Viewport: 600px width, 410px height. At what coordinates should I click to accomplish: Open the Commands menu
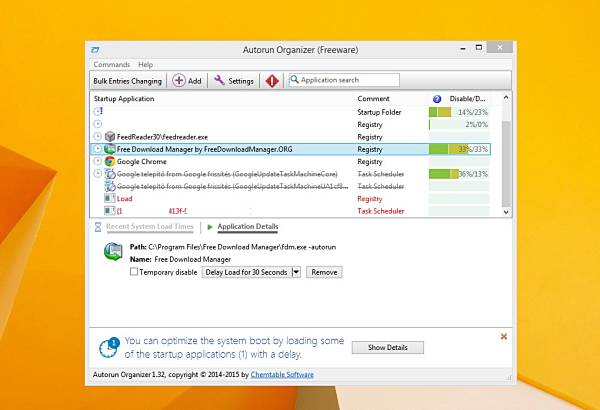[112, 65]
